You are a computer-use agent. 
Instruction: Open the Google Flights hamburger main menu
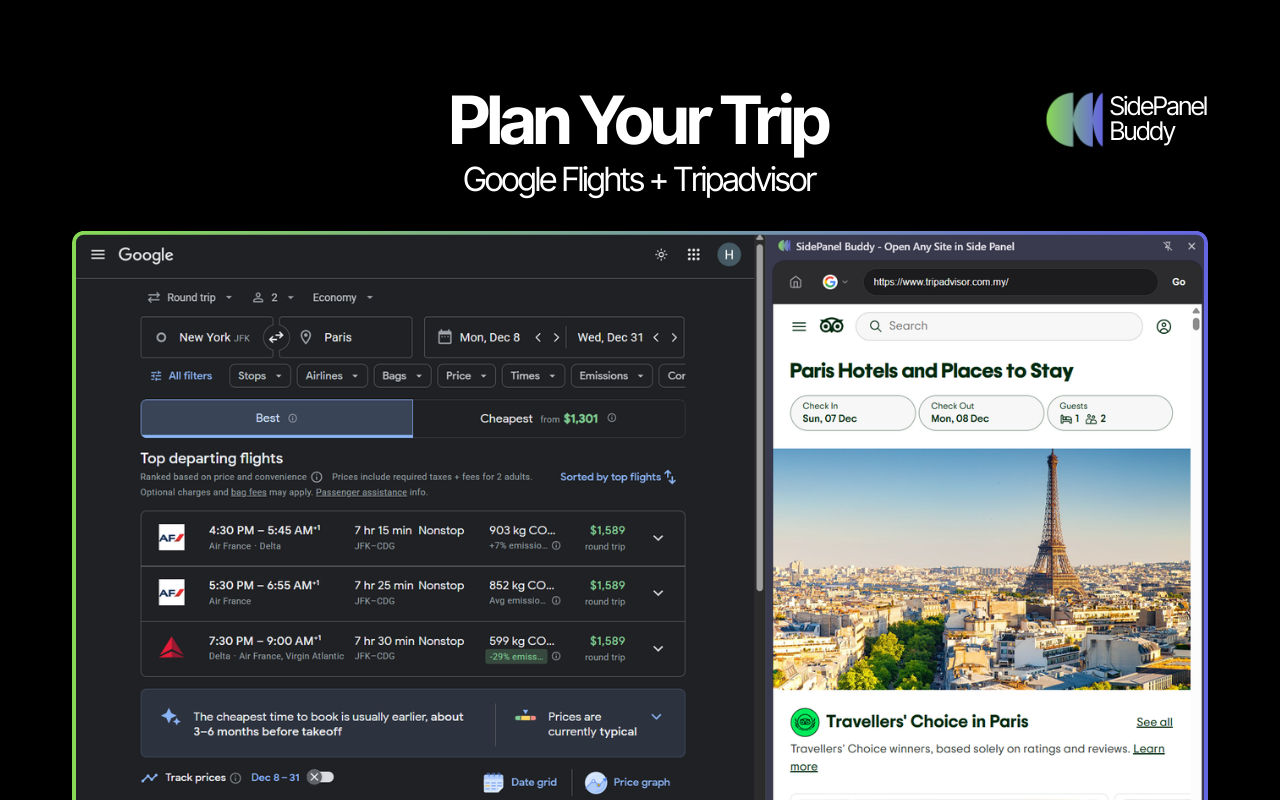coord(98,255)
